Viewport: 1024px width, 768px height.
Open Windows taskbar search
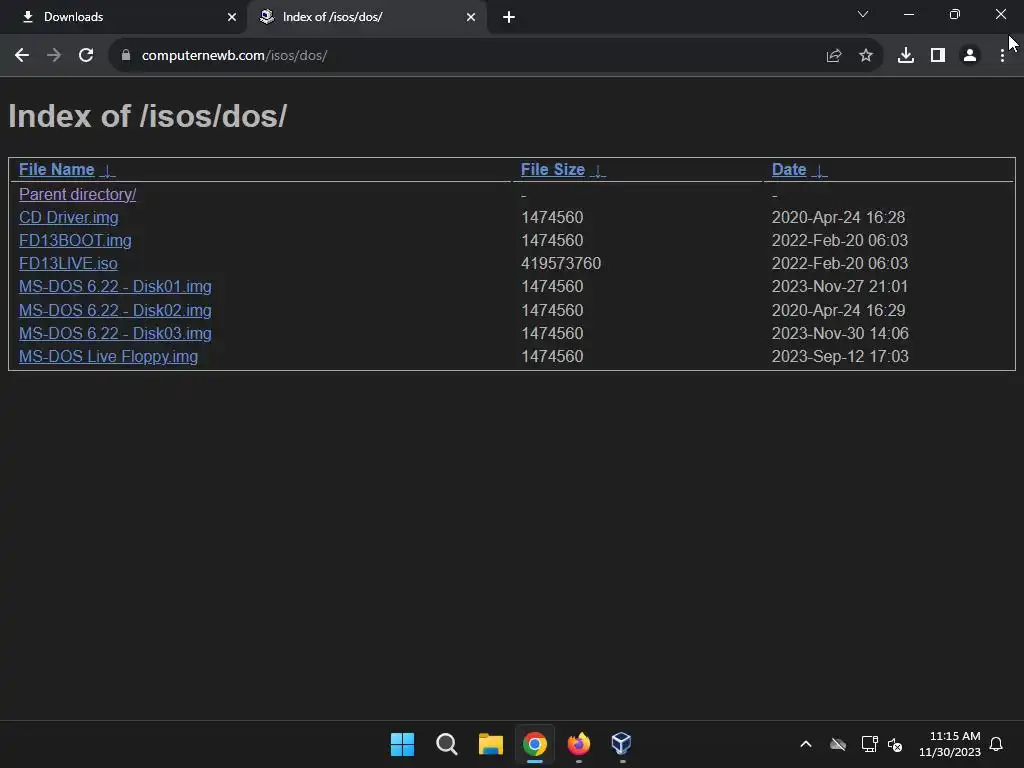click(x=447, y=744)
